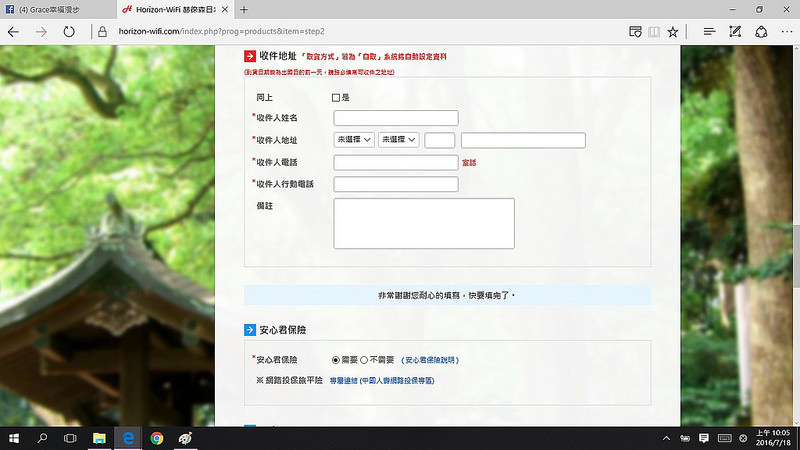
Task: Open the 專屬連結 insurance link
Action: tap(382, 381)
